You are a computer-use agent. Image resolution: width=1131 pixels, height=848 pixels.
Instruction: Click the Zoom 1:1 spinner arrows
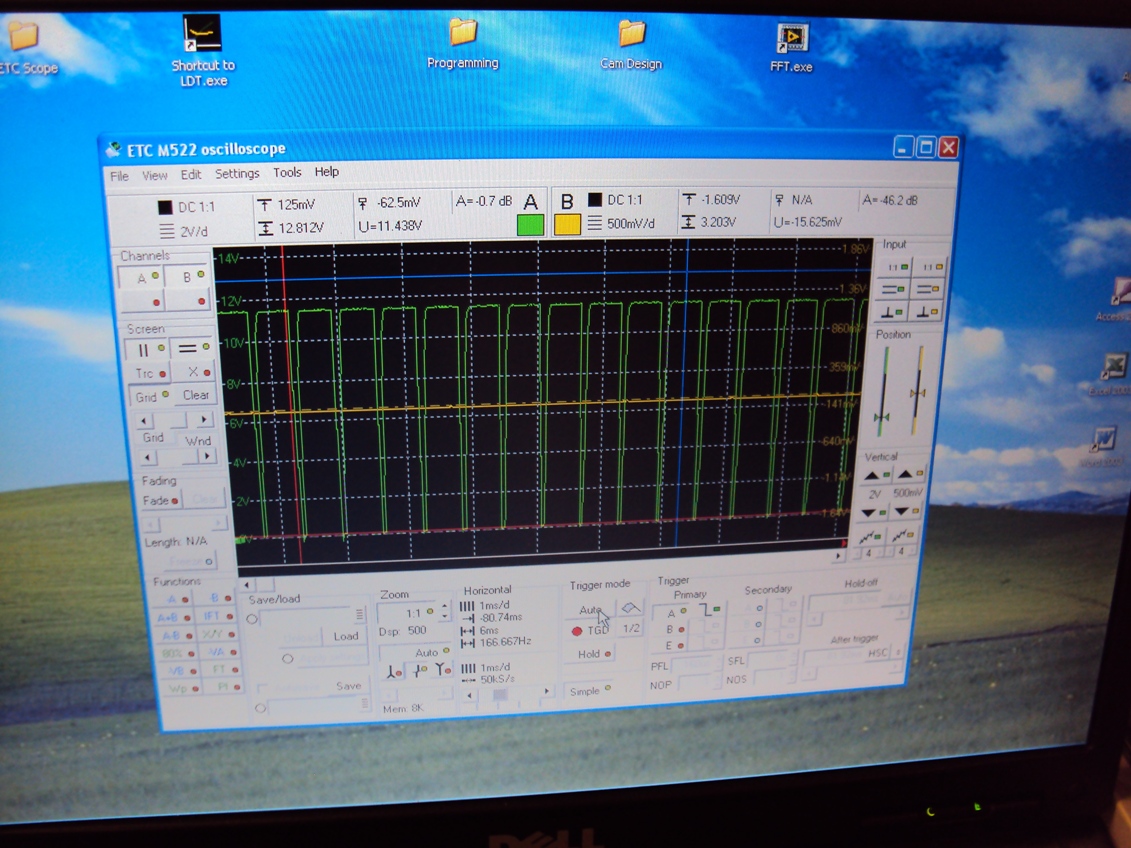click(x=445, y=611)
